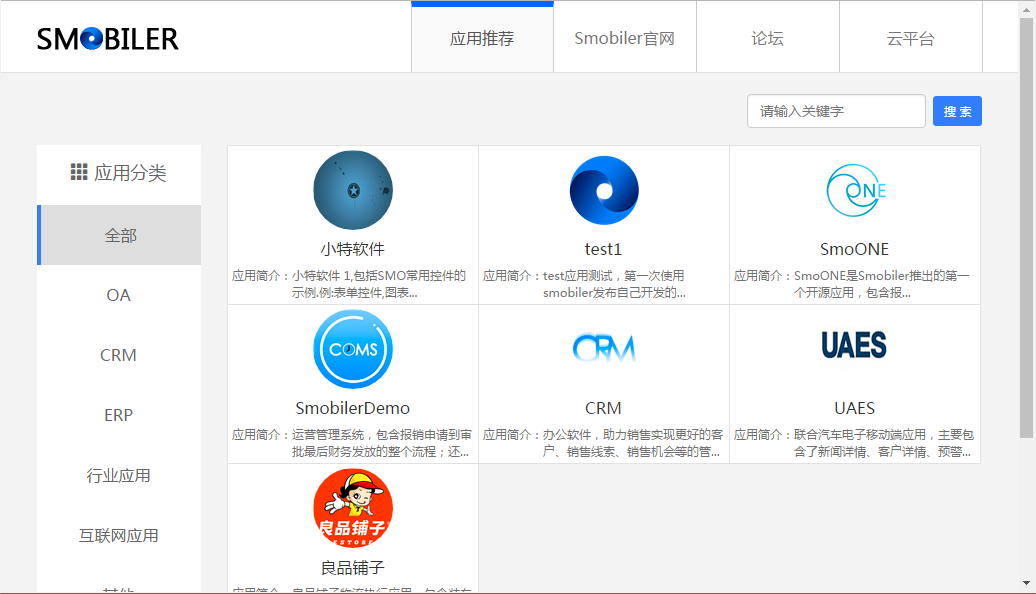Filter apps by CRM category in sidebar
Viewport: 1036px width, 594px height.
point(119,355)
